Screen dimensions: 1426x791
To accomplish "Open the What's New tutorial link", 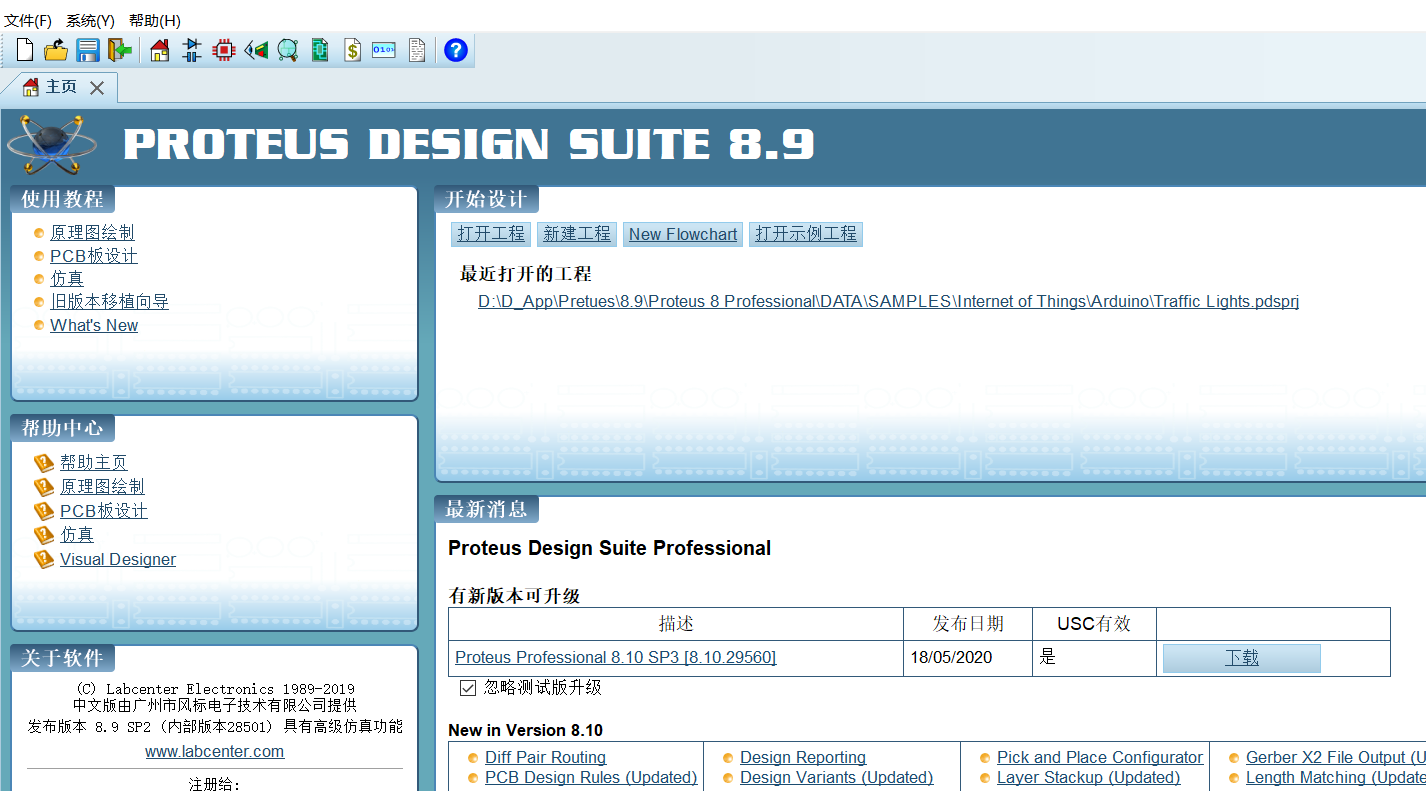I will pyautogui.click(x=94, y=325).
